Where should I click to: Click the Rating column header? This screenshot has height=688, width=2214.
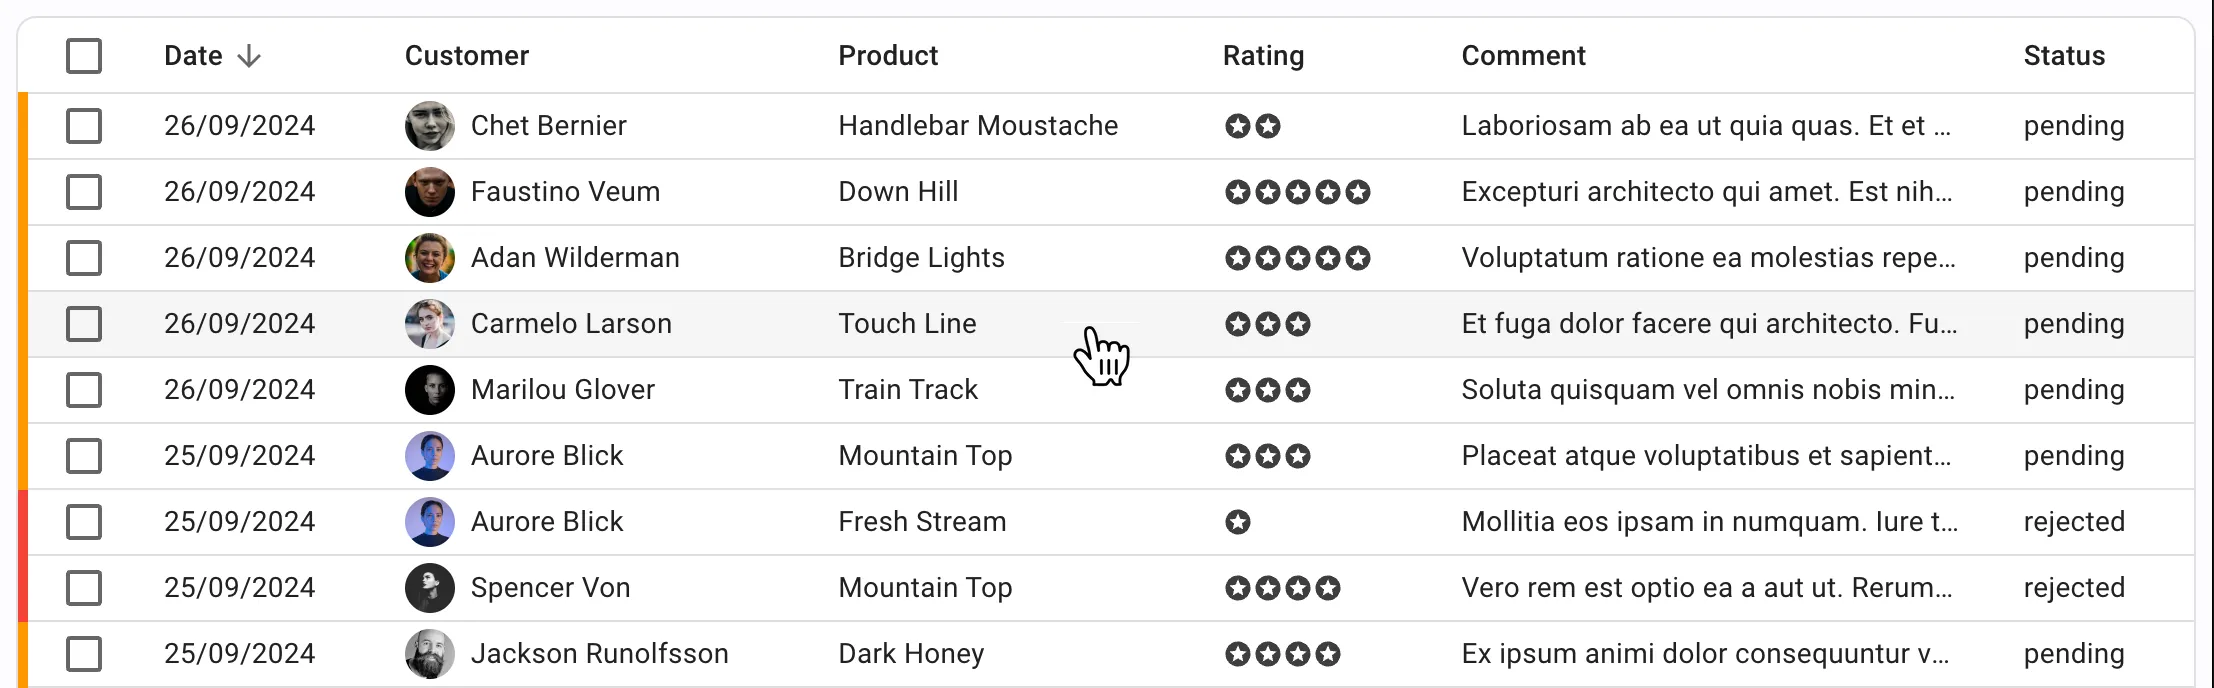click(1263, 56)
